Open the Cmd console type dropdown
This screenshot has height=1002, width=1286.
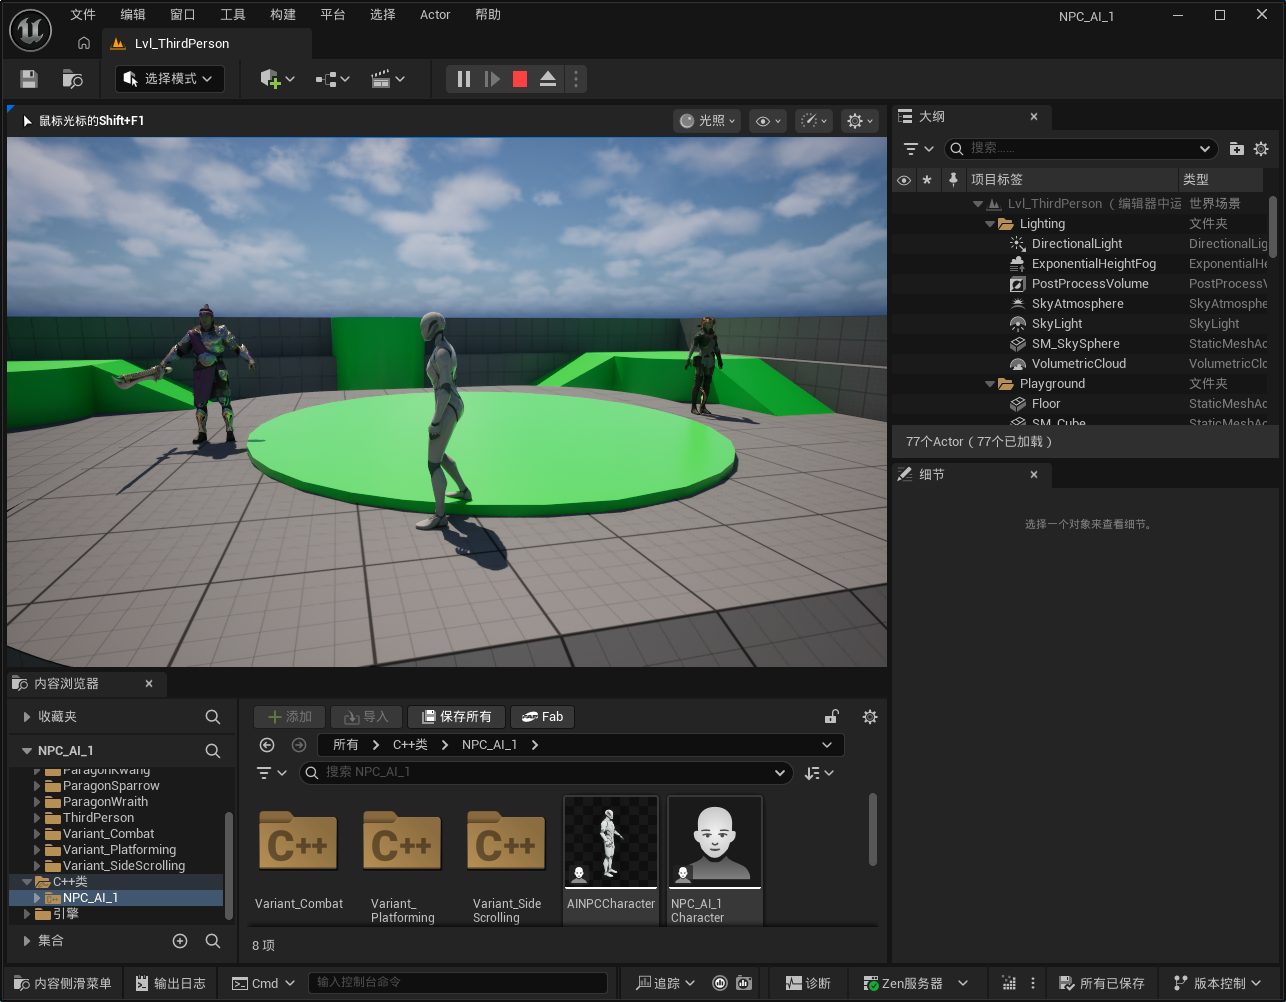(x=264, y=984)
